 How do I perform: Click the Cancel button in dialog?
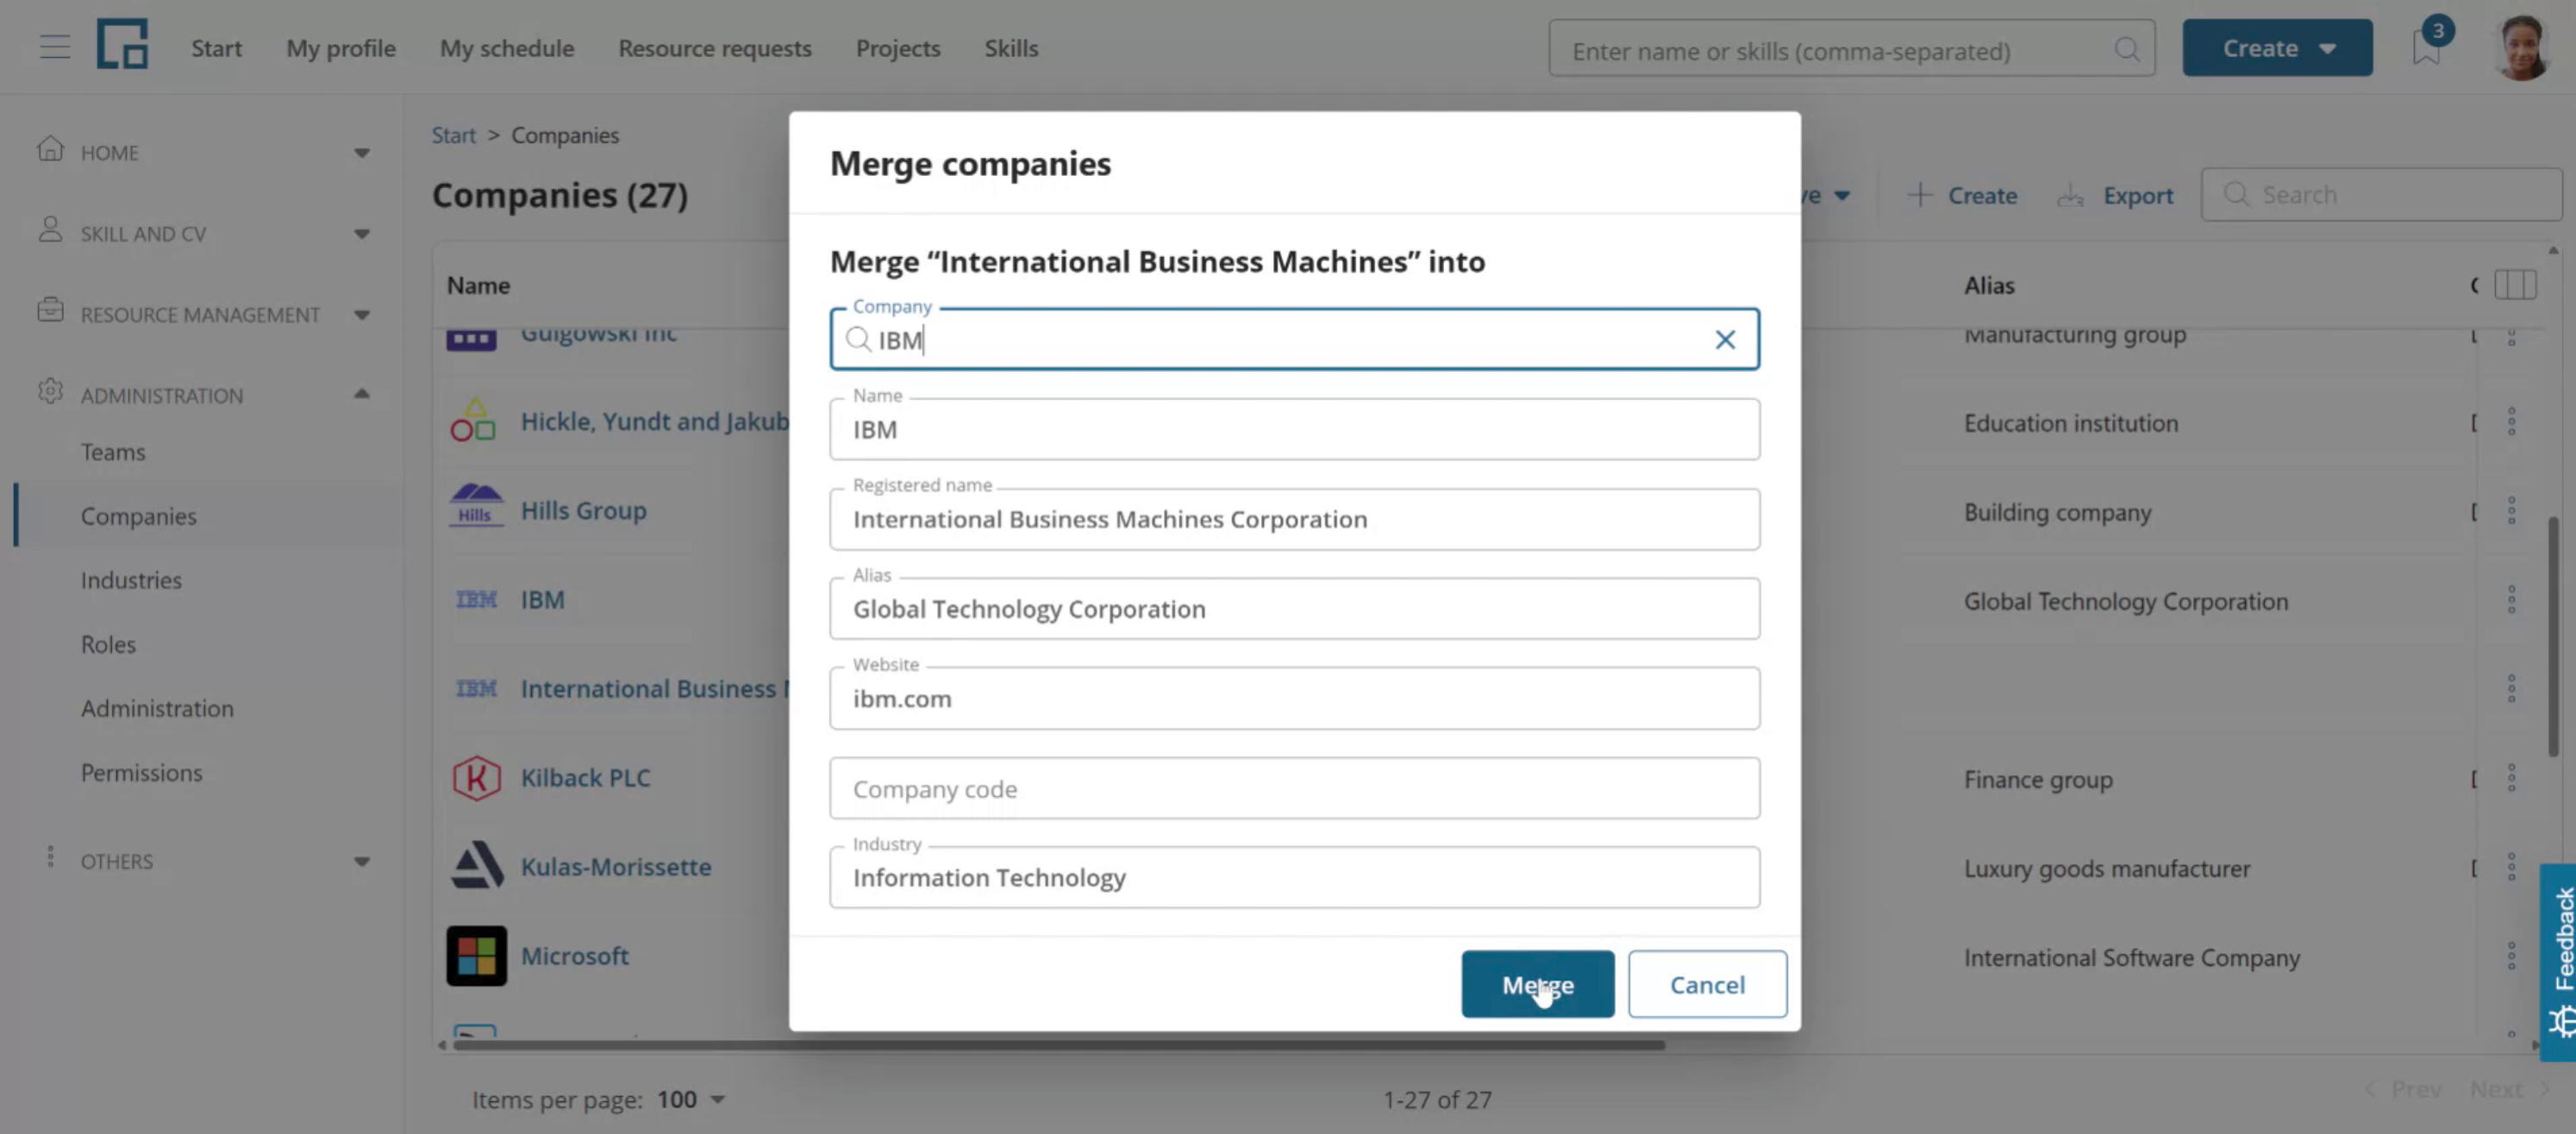[1707, 985]
